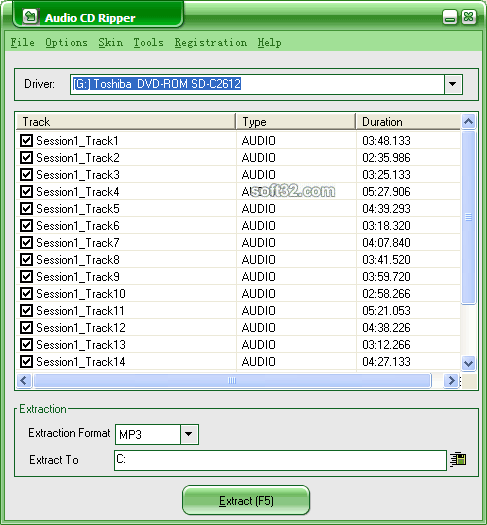Open the Help menu
Viewport: 487px width, 525px height.
[269, 43]
